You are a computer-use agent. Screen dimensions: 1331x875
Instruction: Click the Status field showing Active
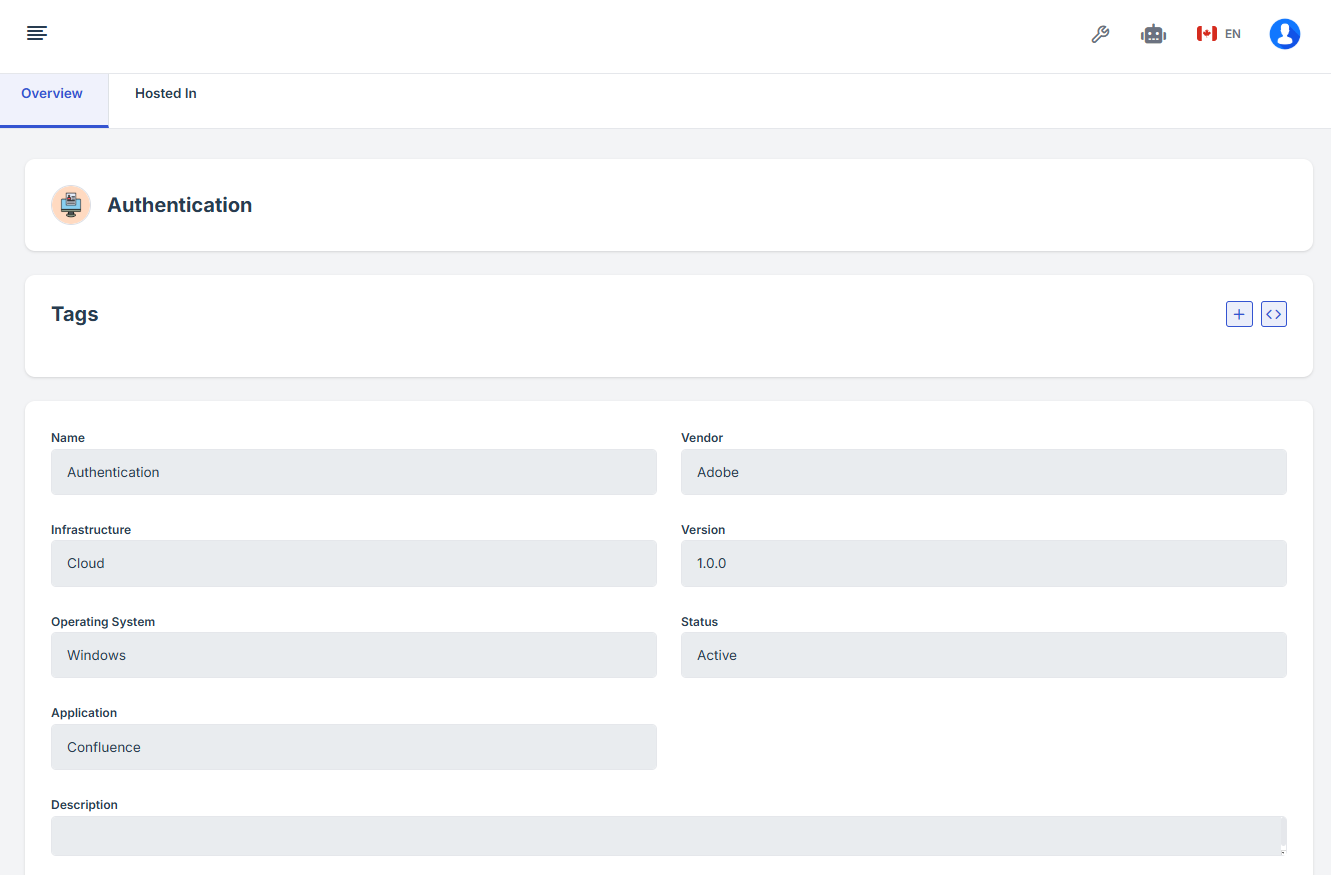[x=983, y=655]
